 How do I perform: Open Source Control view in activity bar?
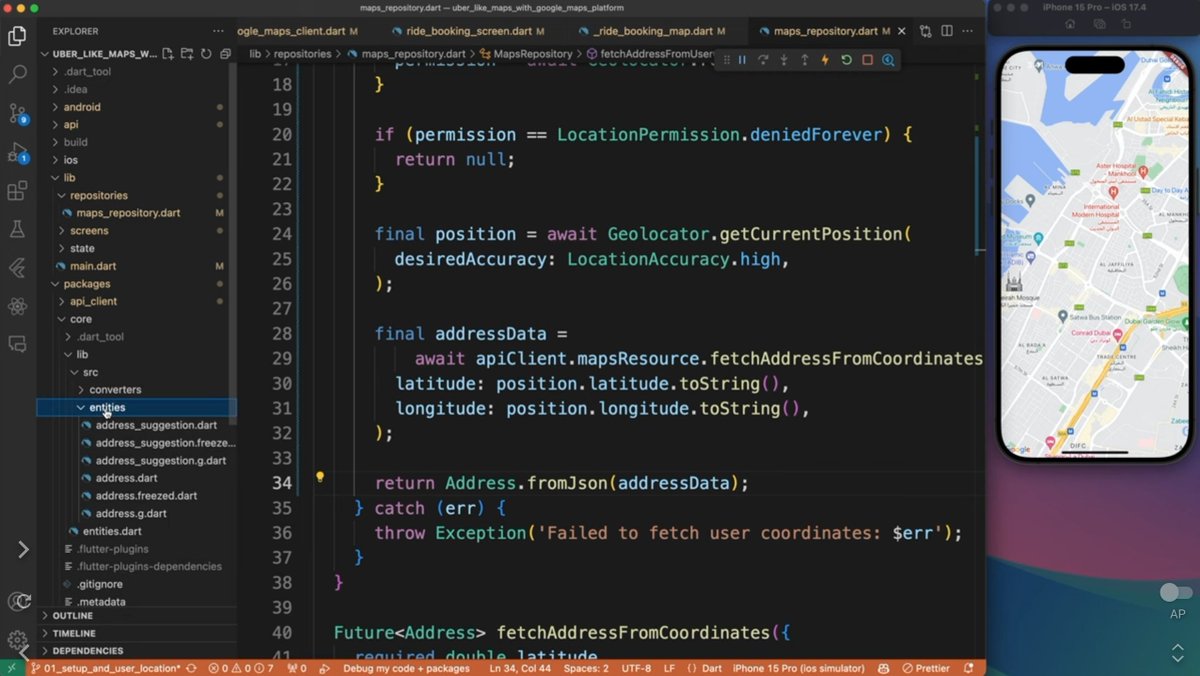coord(17,113)
